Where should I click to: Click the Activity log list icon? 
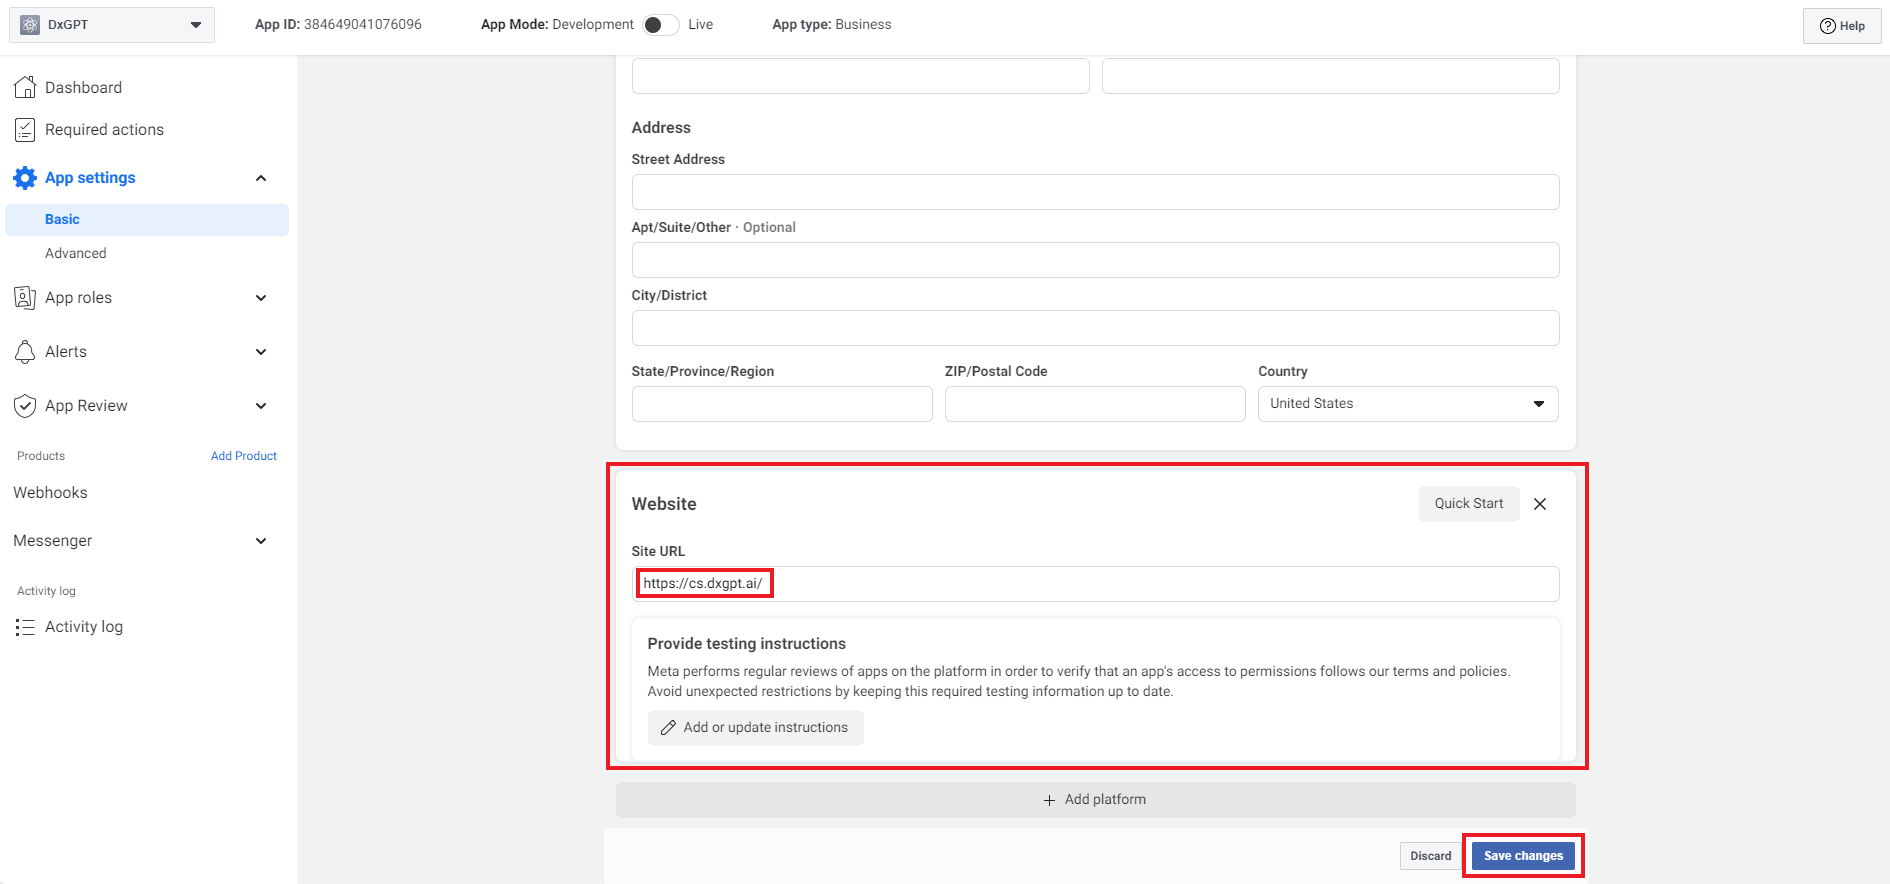[25, 627]
